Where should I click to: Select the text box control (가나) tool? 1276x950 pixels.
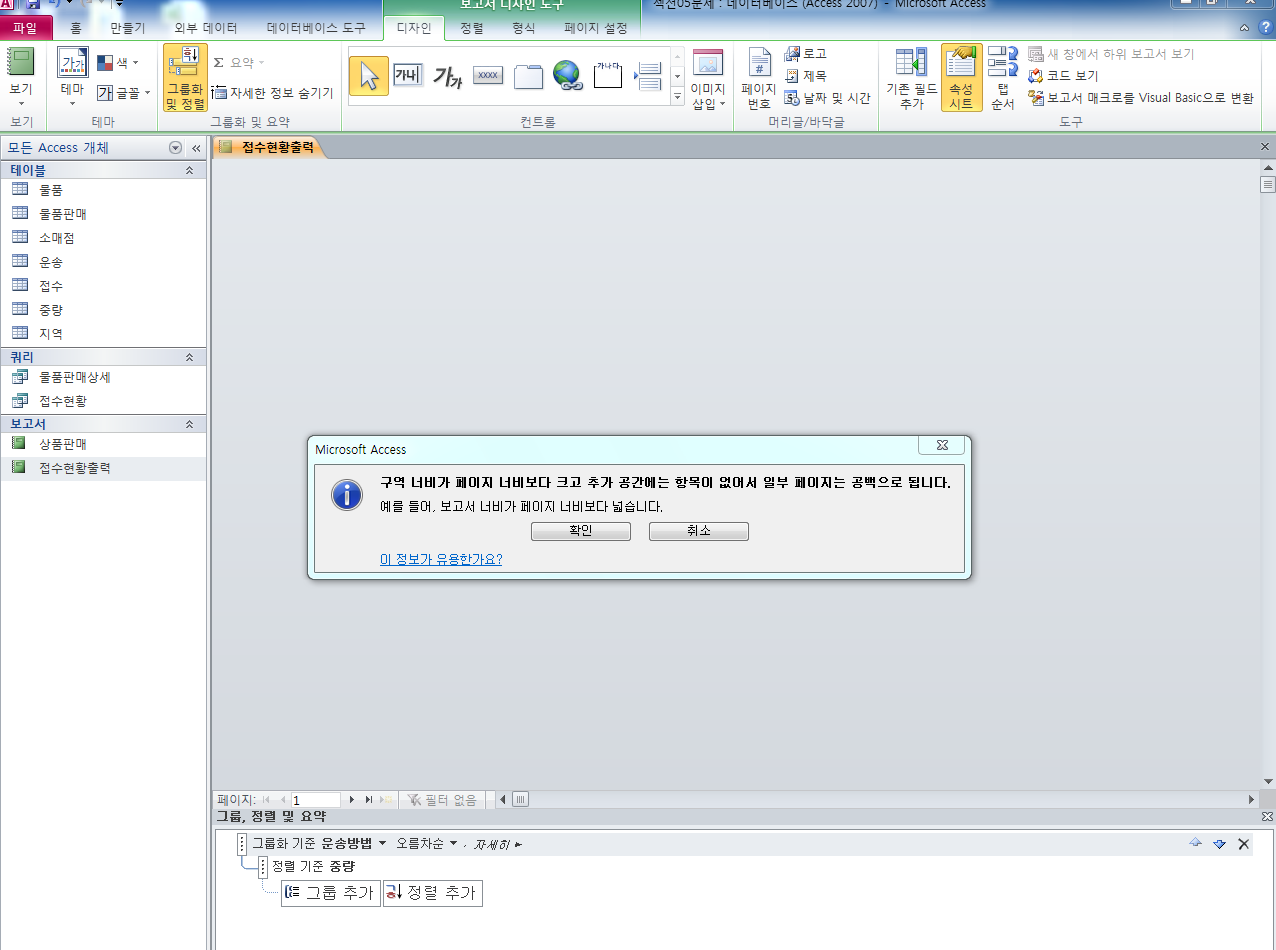(408, 76)
